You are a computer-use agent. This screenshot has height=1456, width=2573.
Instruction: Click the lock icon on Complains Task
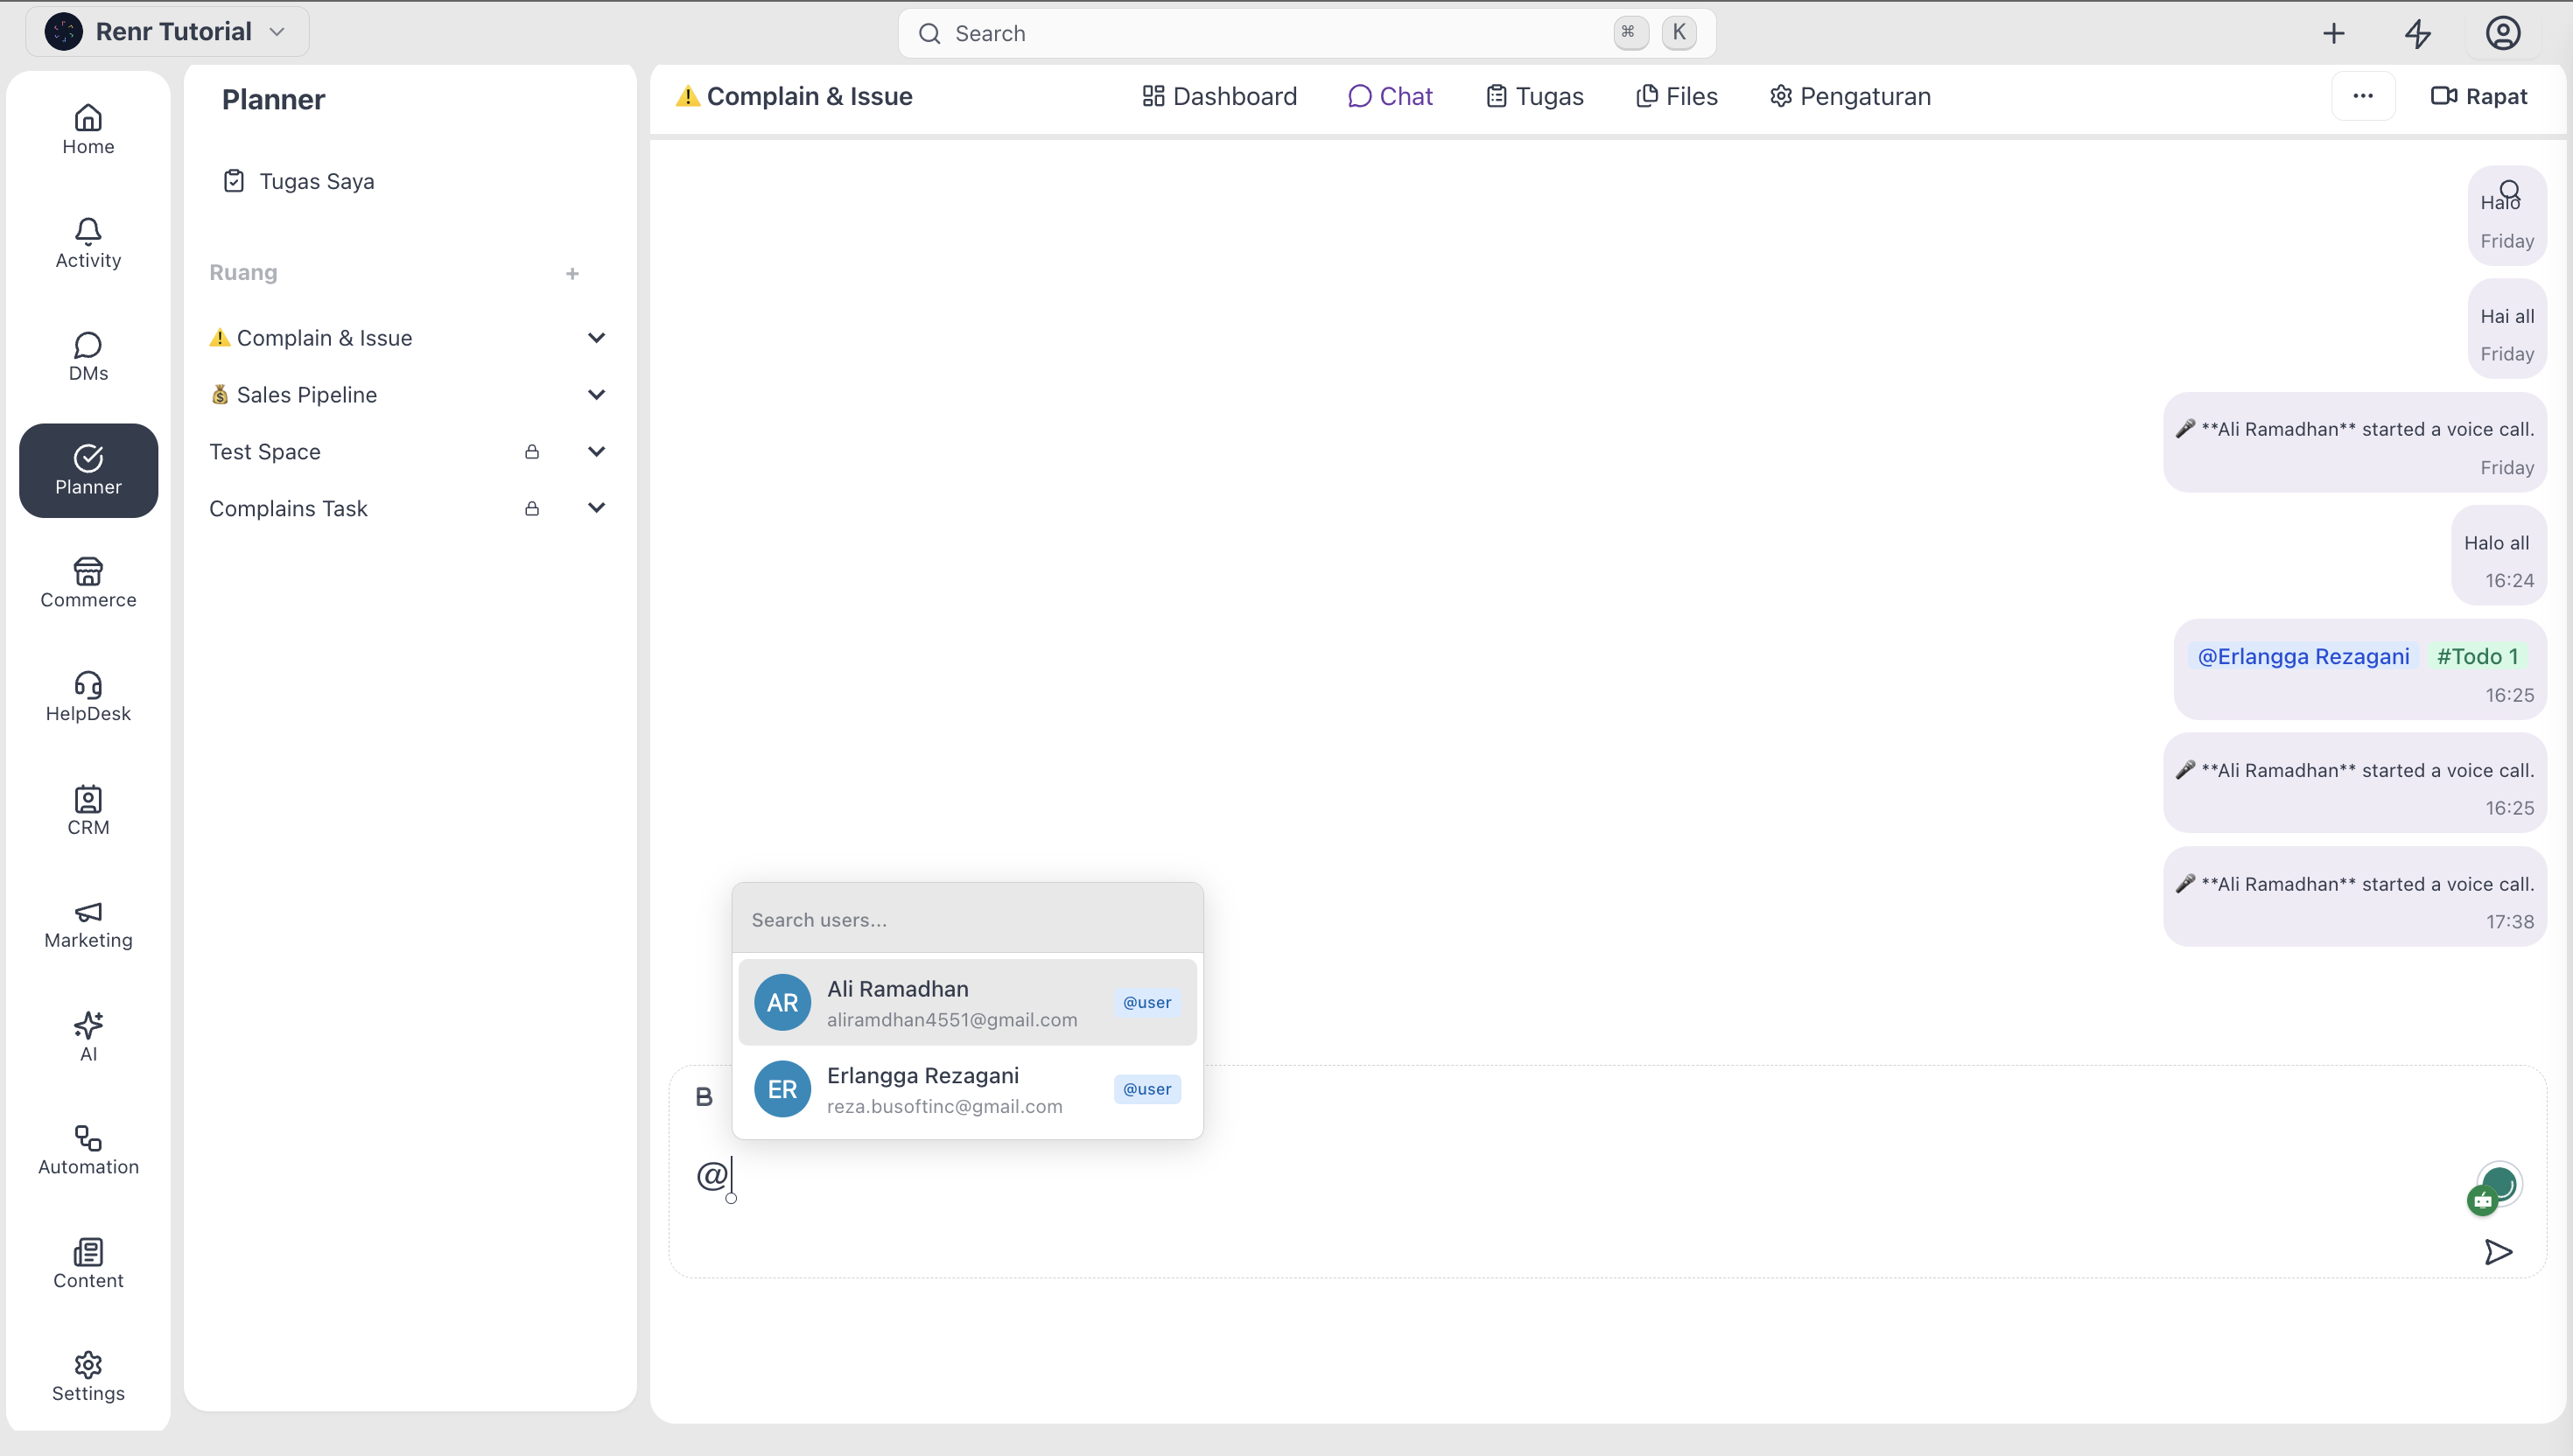click(532, 509)
